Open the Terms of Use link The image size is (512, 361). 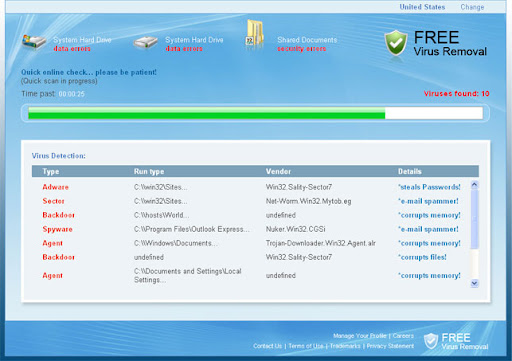pos(306,346)
